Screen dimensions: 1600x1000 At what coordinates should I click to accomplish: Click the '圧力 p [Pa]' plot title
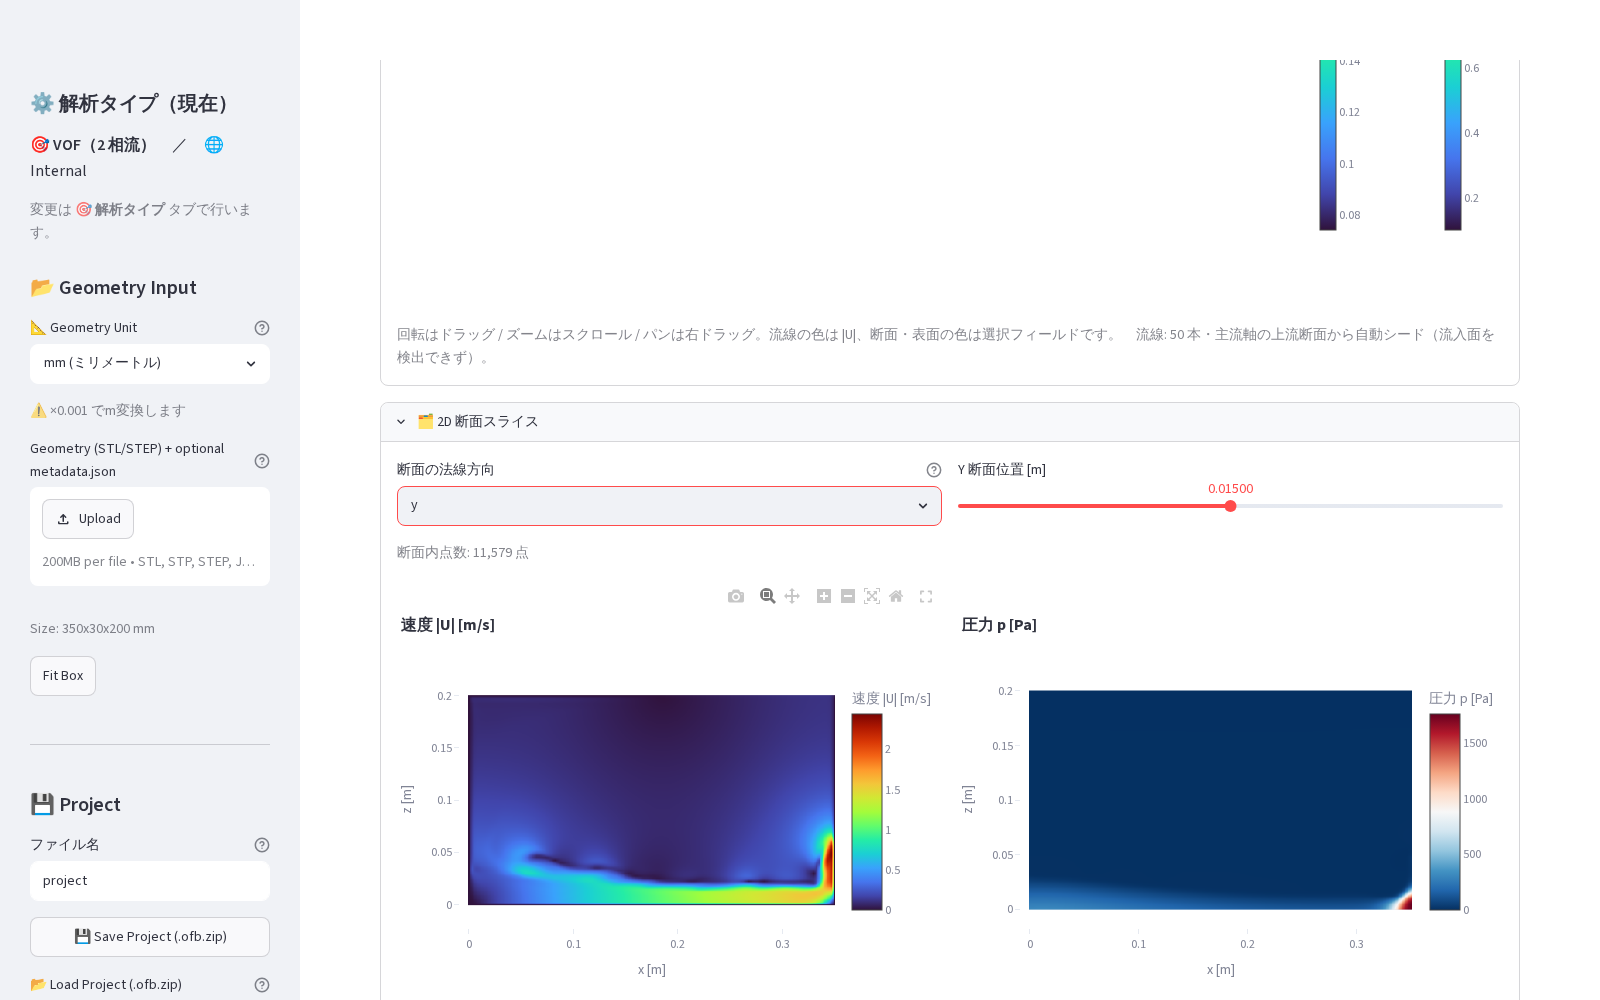(999, 625)
